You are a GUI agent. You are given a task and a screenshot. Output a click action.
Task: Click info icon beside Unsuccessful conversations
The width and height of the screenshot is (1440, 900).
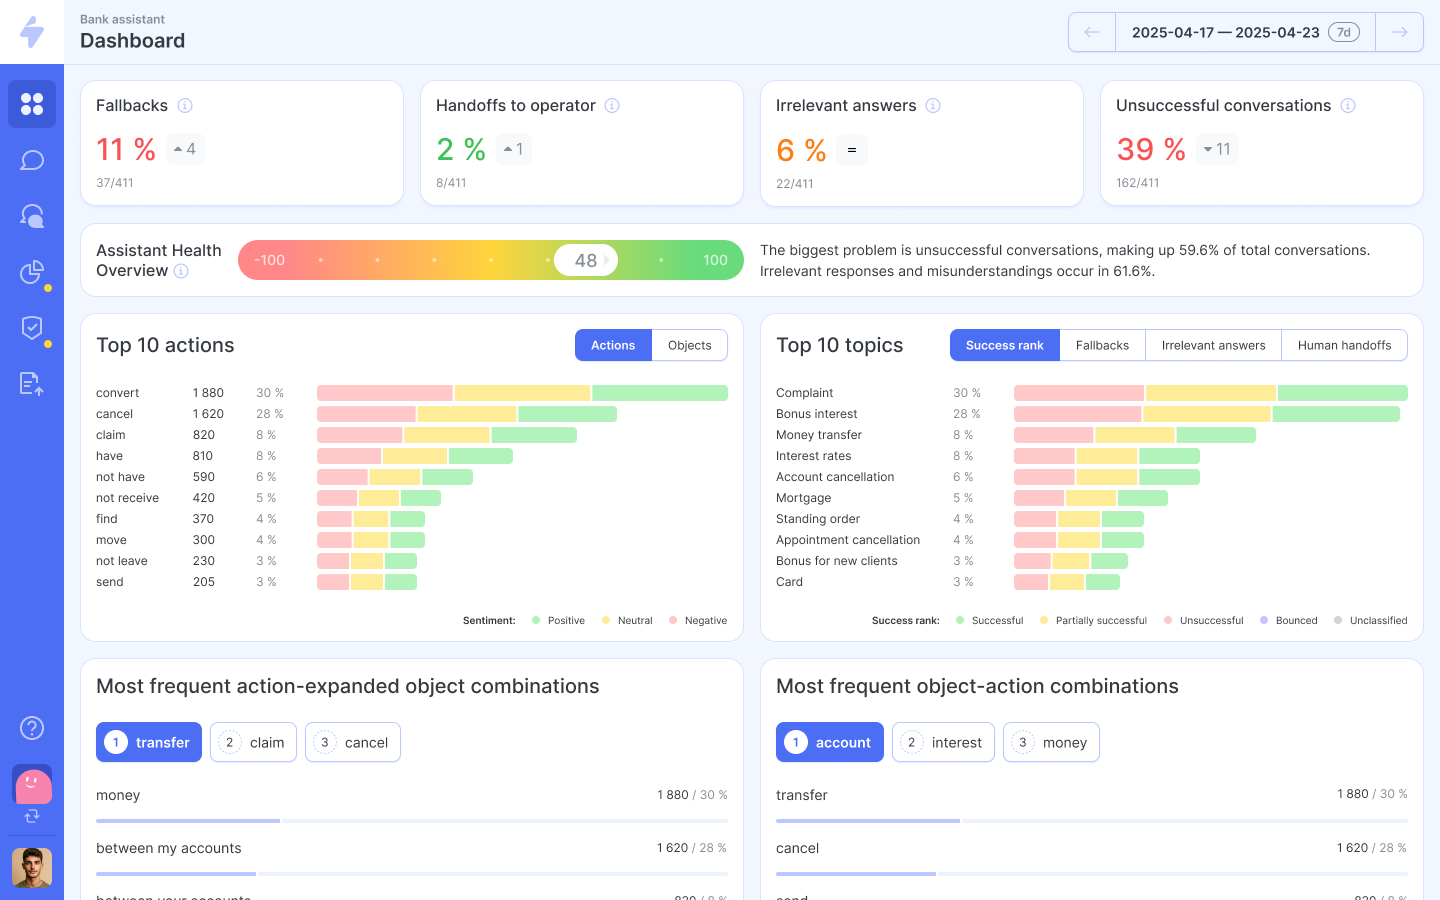click(x=1348, y=106)
